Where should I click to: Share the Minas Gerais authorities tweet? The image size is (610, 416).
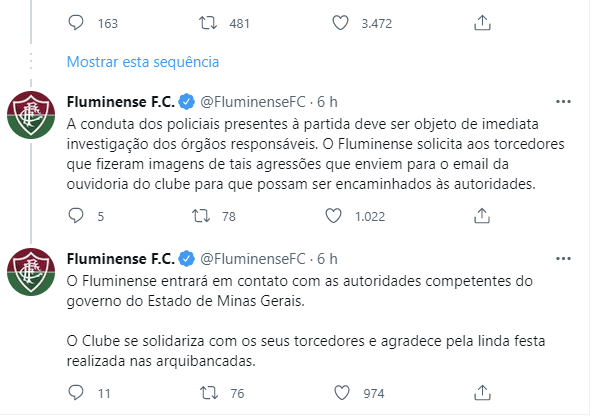click(x=482, y=393)
